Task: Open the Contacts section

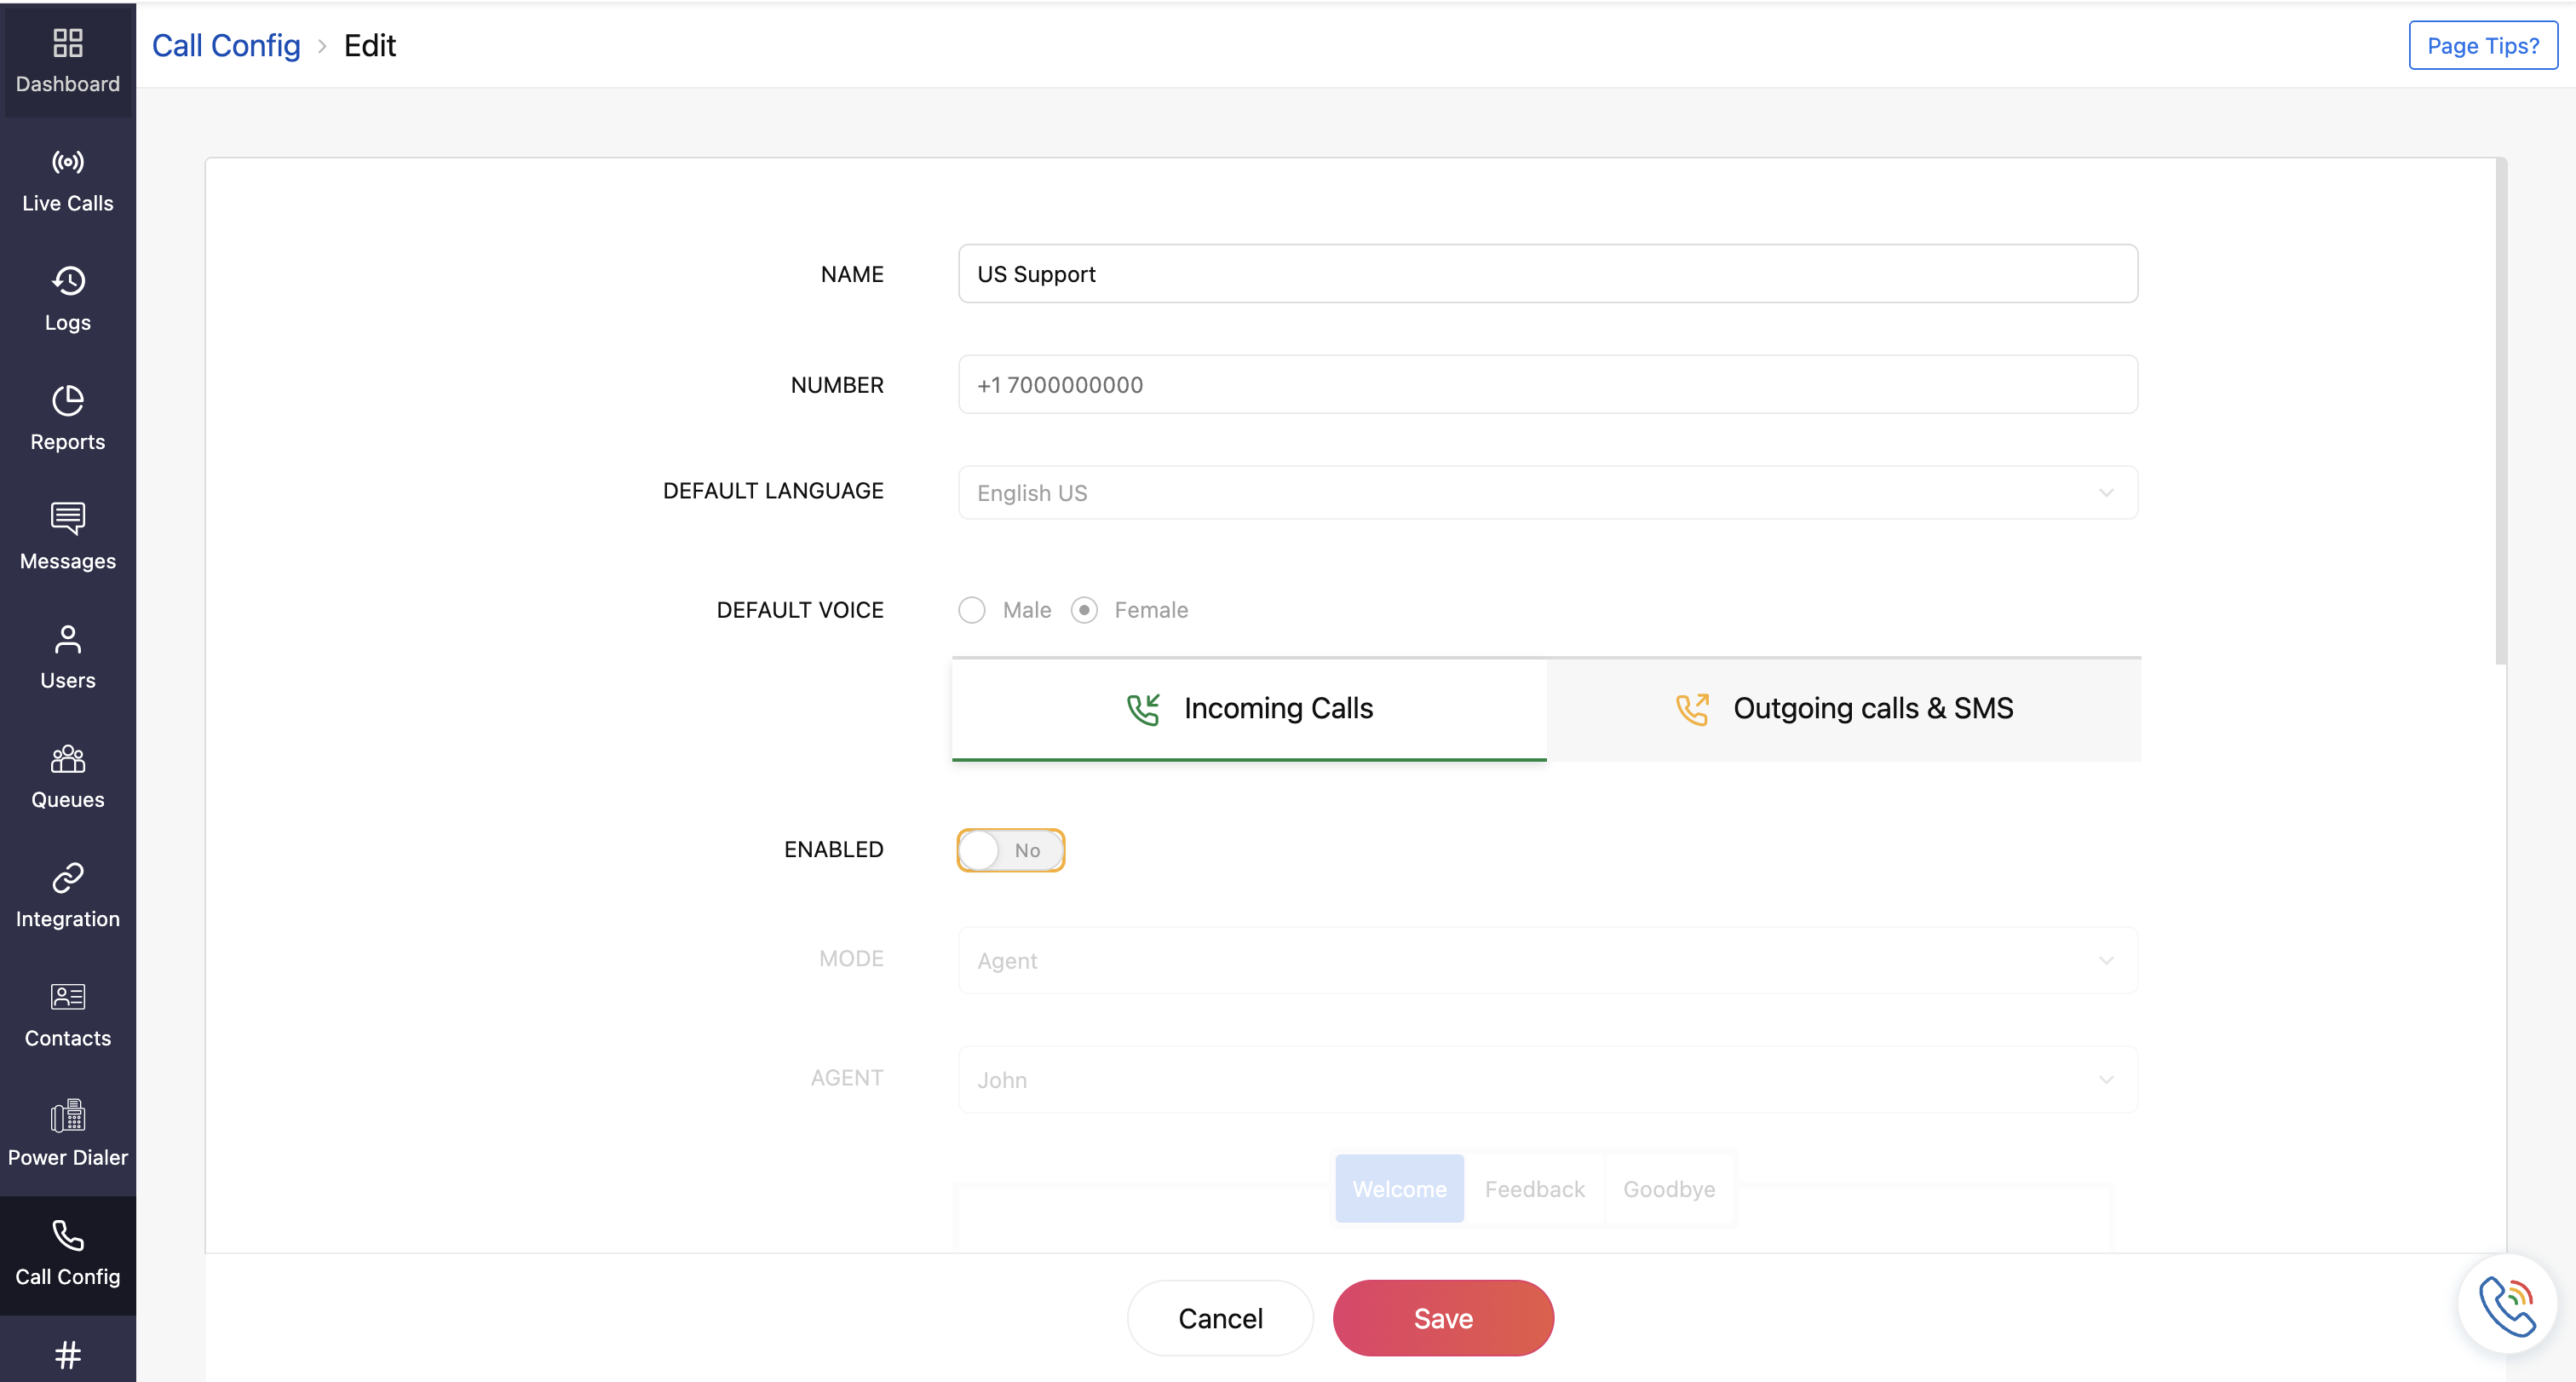Action: [67, 1014]
